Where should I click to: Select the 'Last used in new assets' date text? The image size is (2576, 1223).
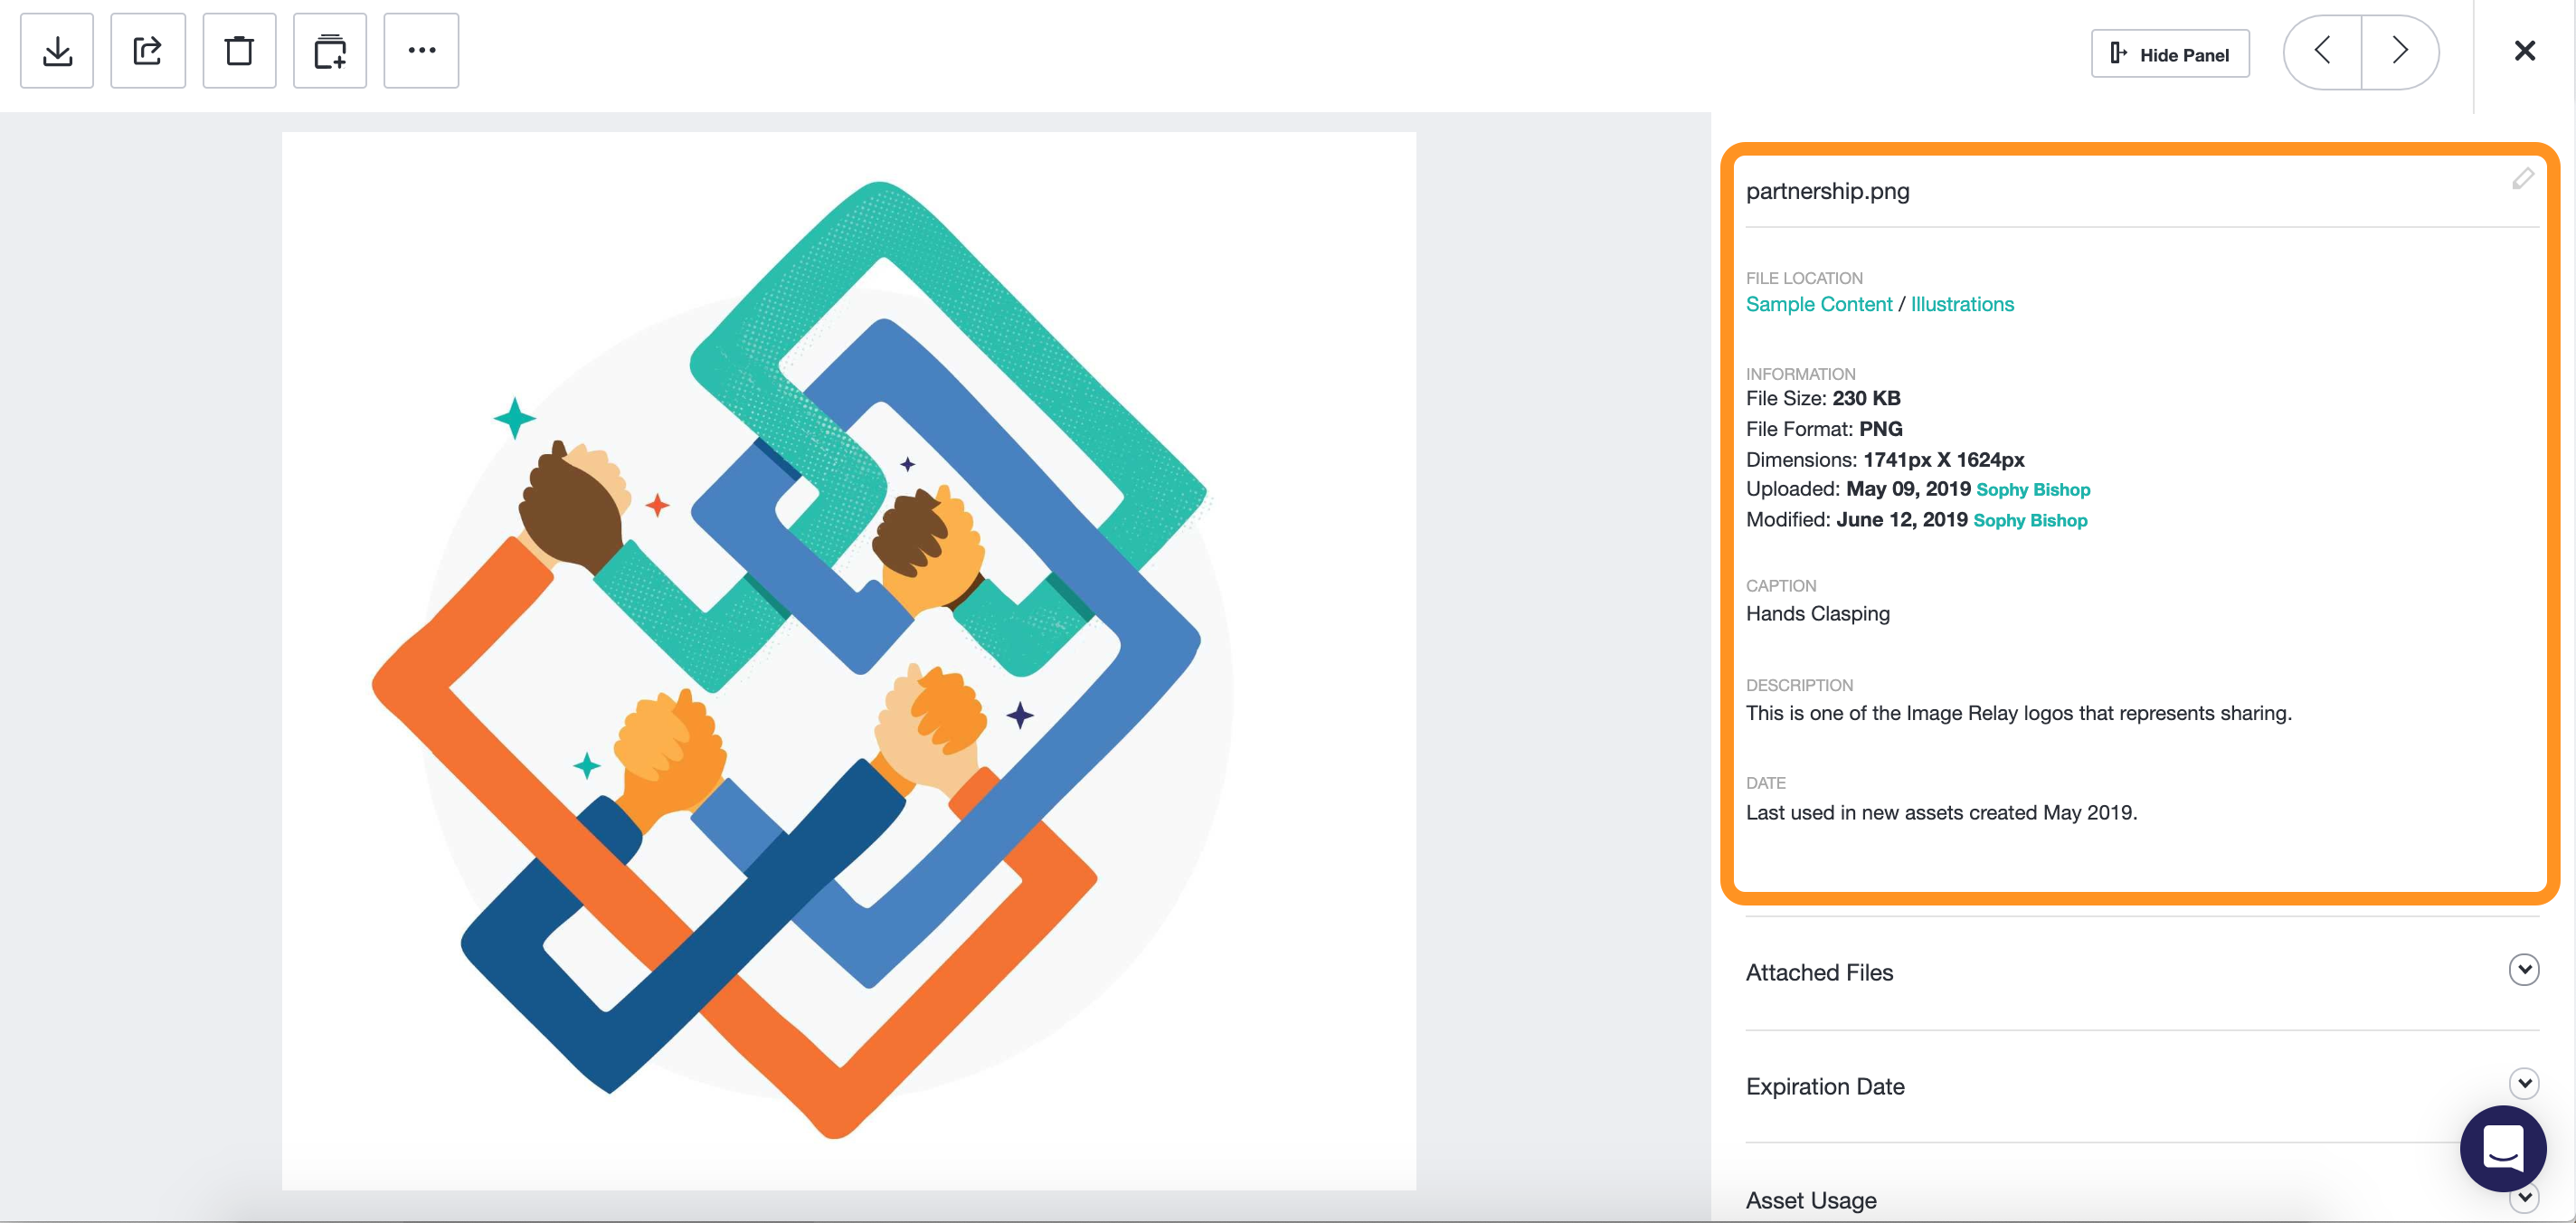coord(1941,813)
